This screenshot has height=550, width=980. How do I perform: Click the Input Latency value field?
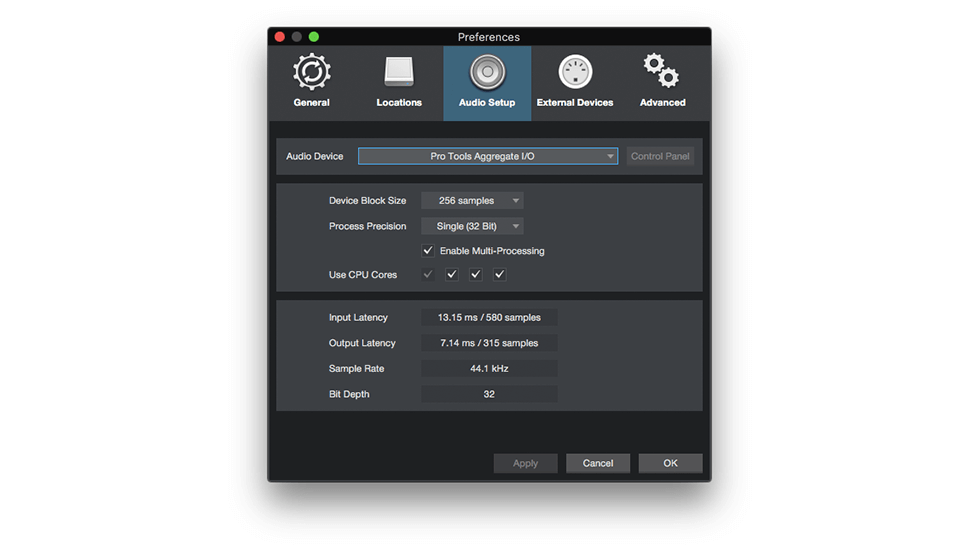(489, 318)
